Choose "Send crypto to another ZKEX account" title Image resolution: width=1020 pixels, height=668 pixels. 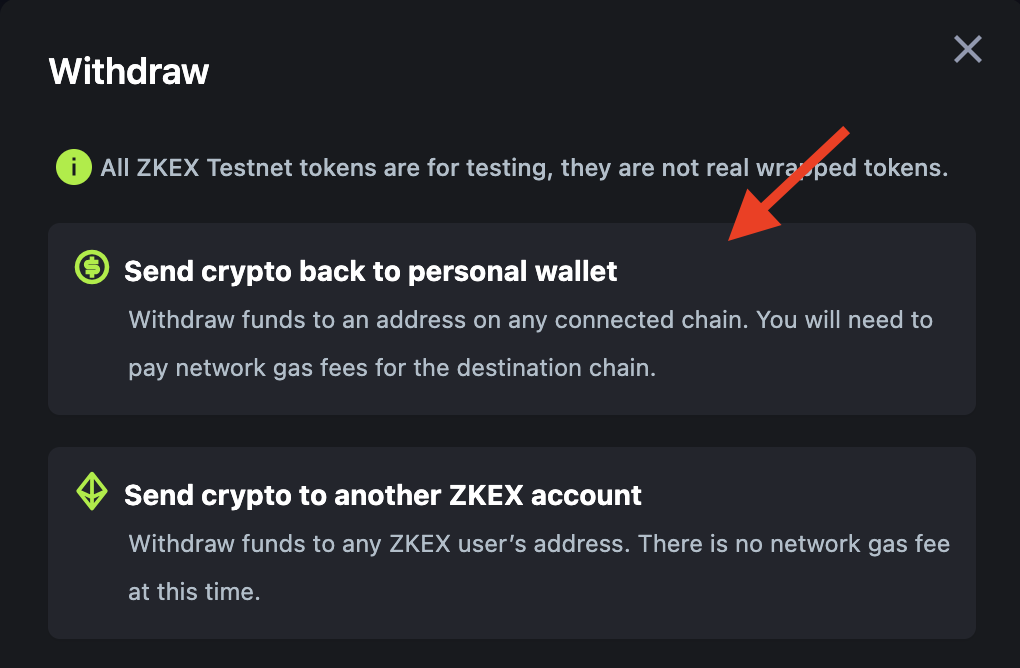[382, 495]
